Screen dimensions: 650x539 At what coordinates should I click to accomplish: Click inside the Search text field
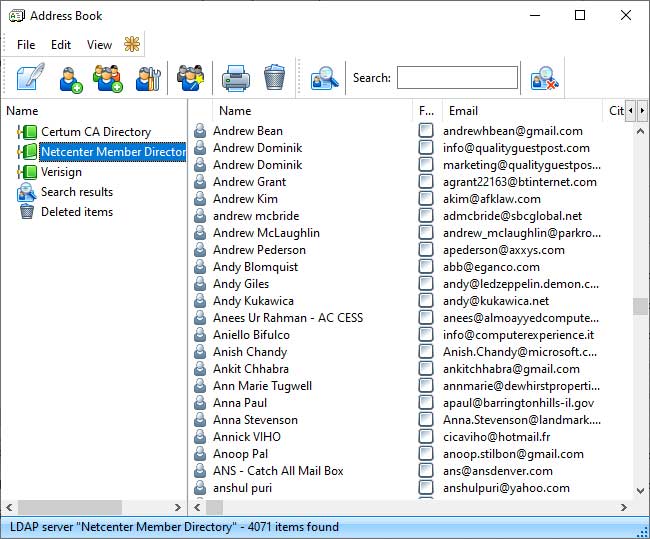tap(457, 78)
